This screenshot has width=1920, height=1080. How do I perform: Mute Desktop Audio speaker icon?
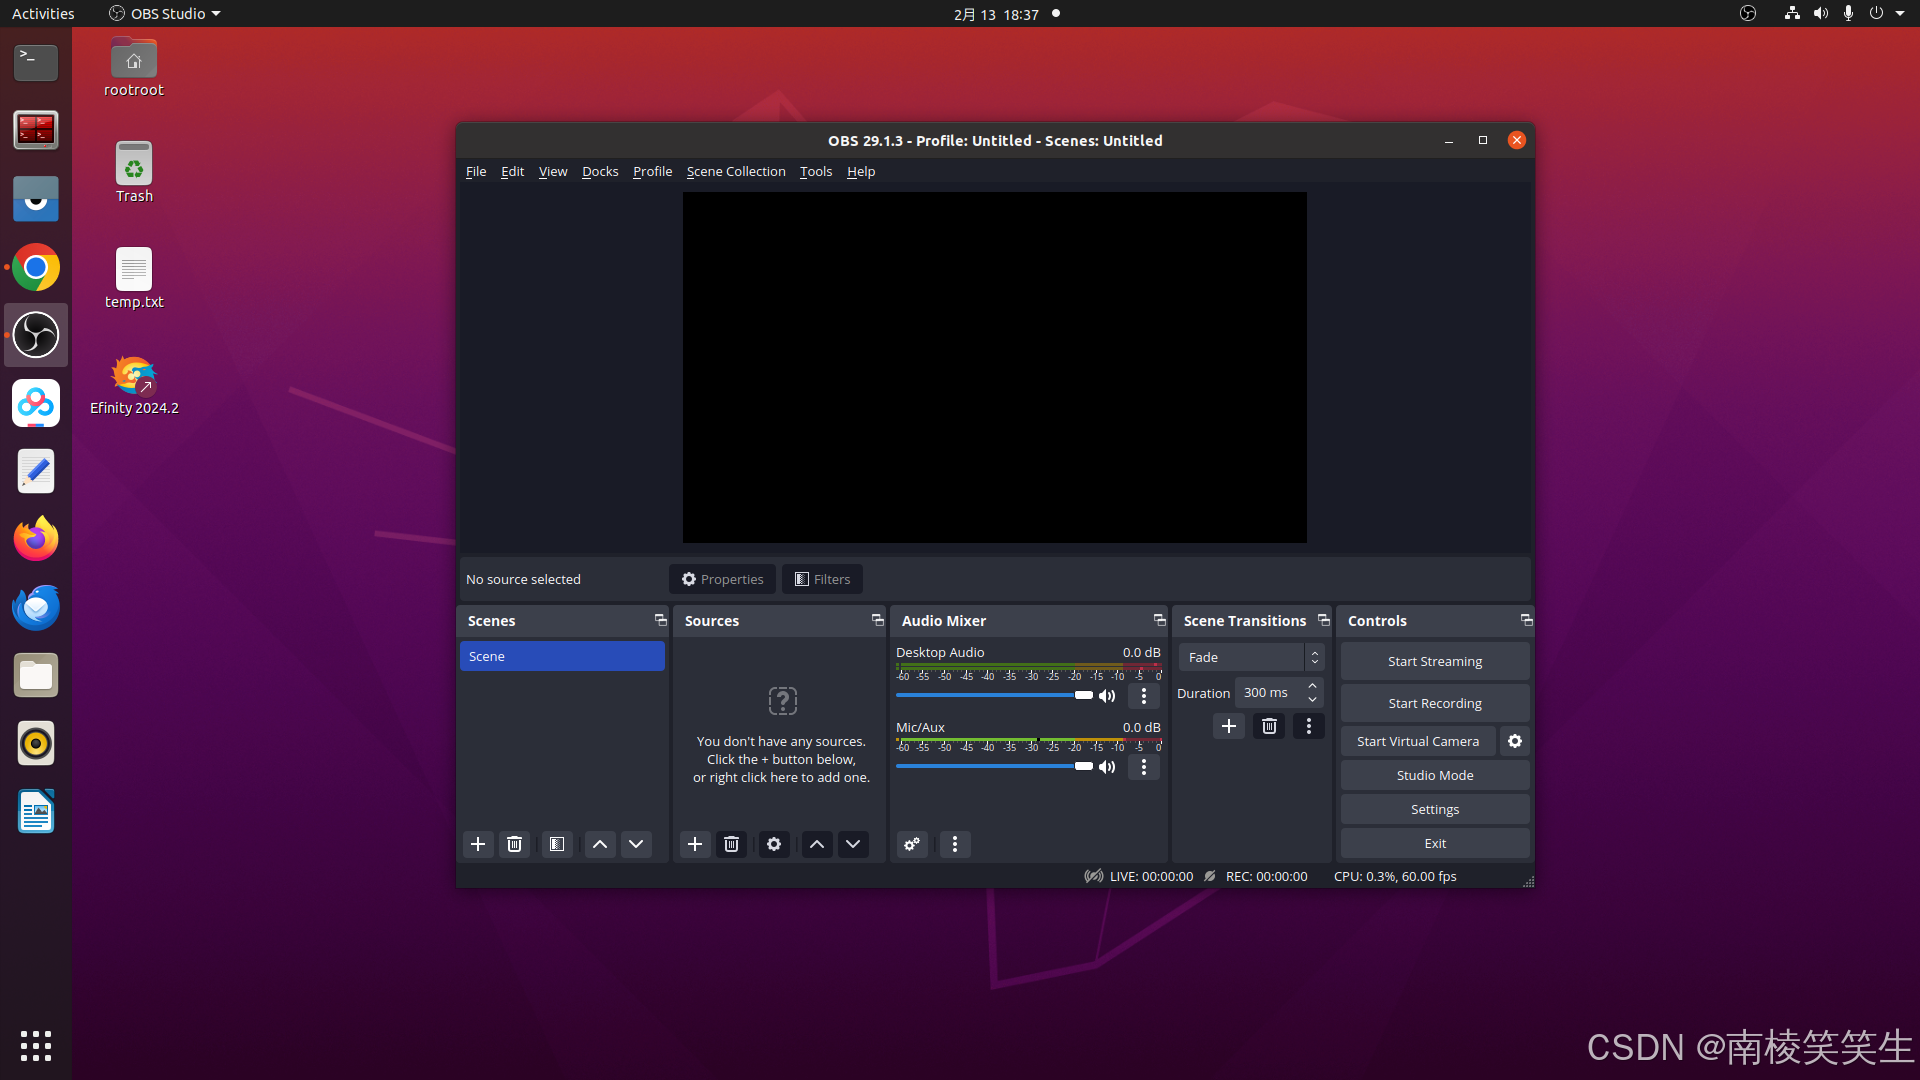coord(1107,696)
